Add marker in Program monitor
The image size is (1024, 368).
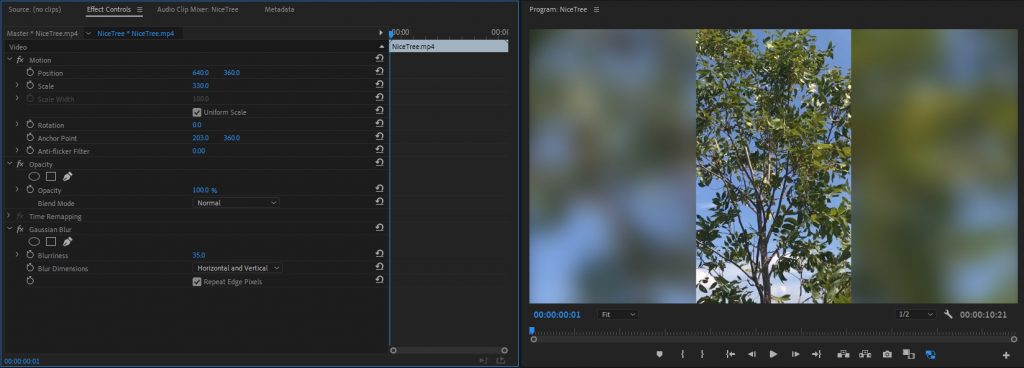(659, 354)
